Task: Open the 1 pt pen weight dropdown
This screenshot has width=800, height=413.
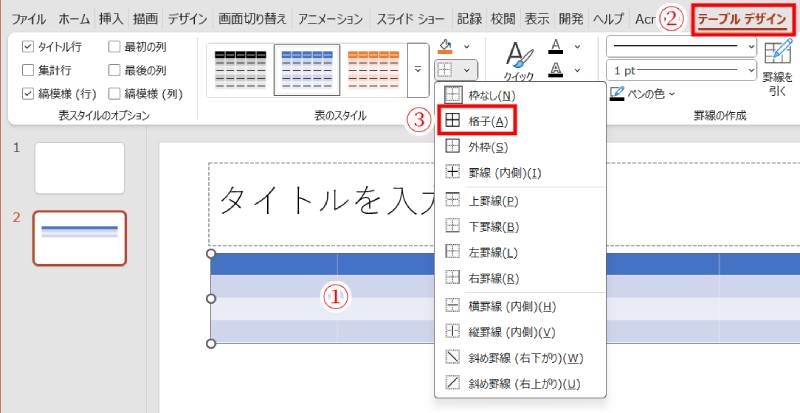Action: (x=681, y=70)
